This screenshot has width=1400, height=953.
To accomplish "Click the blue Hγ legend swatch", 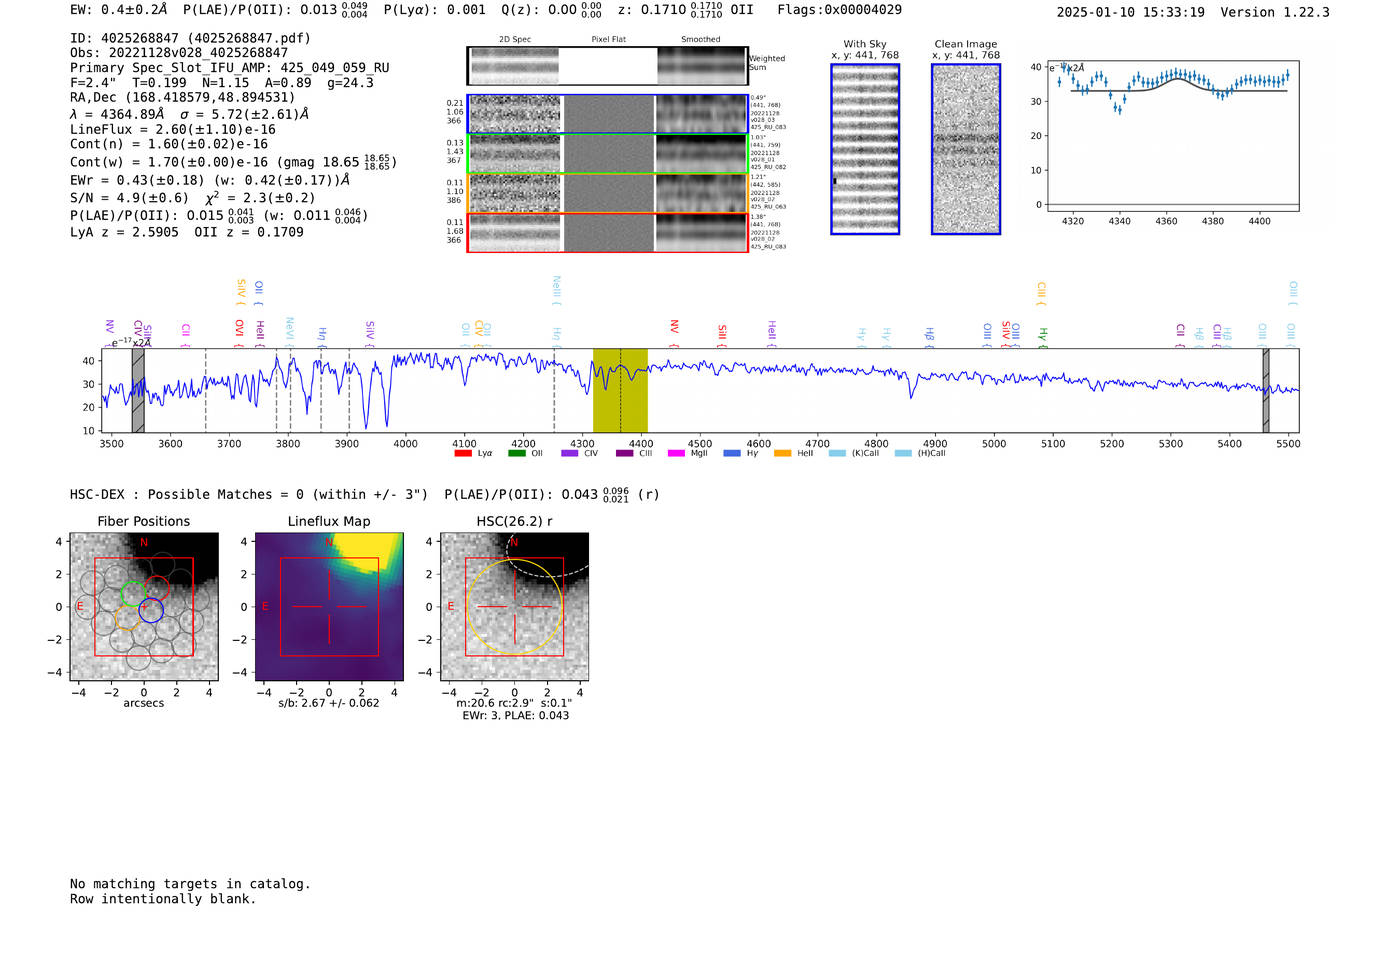I will 732,453.
